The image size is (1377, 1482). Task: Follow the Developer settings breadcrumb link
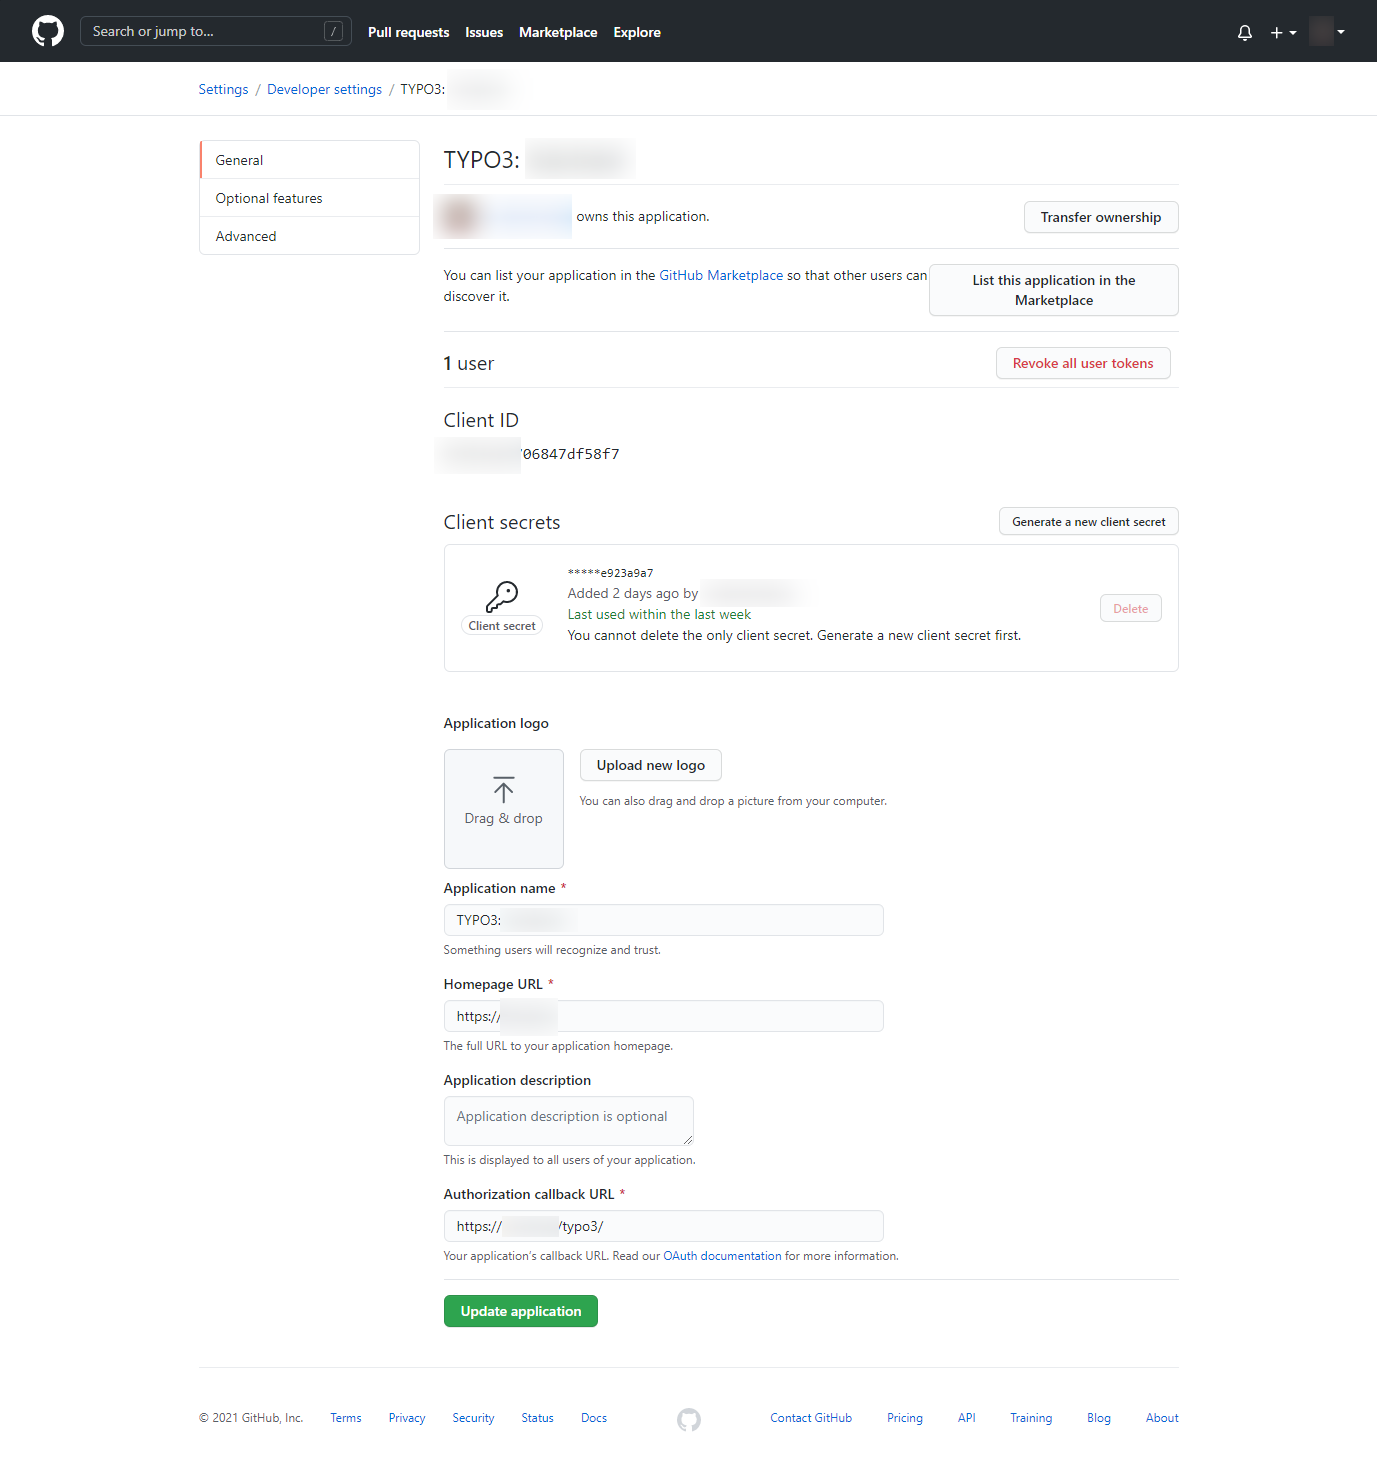324,89
